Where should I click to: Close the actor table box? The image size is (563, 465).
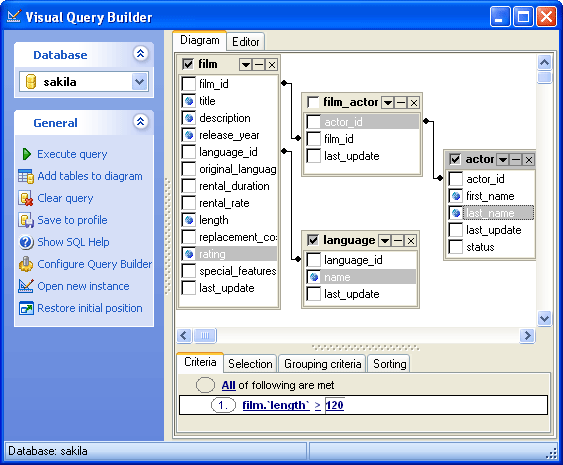[x=529, y=160]
